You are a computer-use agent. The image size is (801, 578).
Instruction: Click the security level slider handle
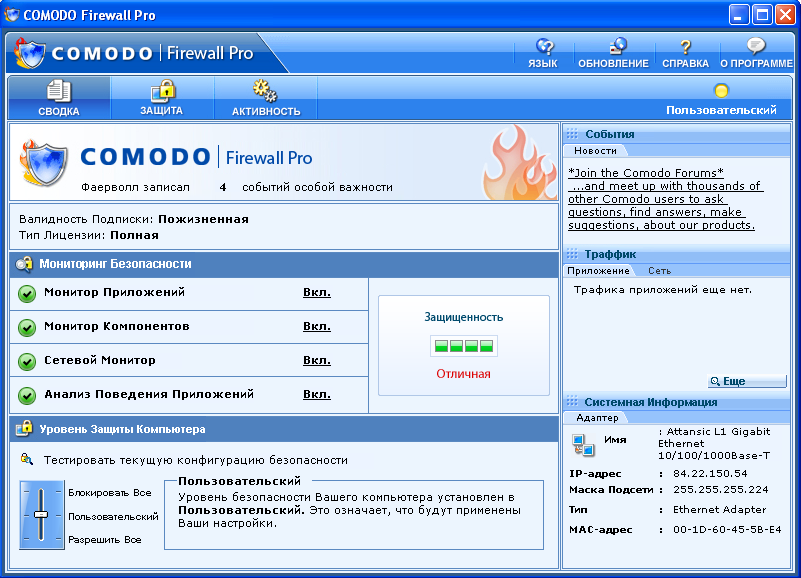coord(41,514)
